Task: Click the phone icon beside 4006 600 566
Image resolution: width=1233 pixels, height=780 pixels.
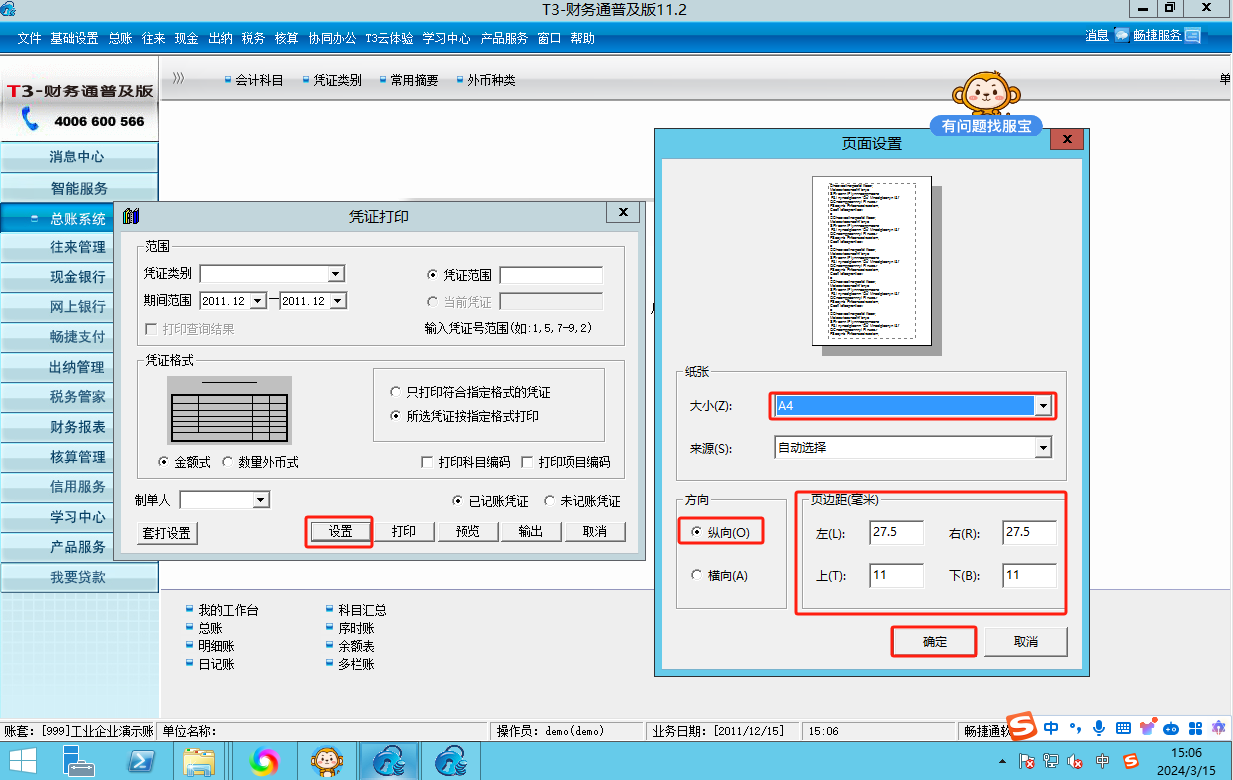Action: point(31,120)
